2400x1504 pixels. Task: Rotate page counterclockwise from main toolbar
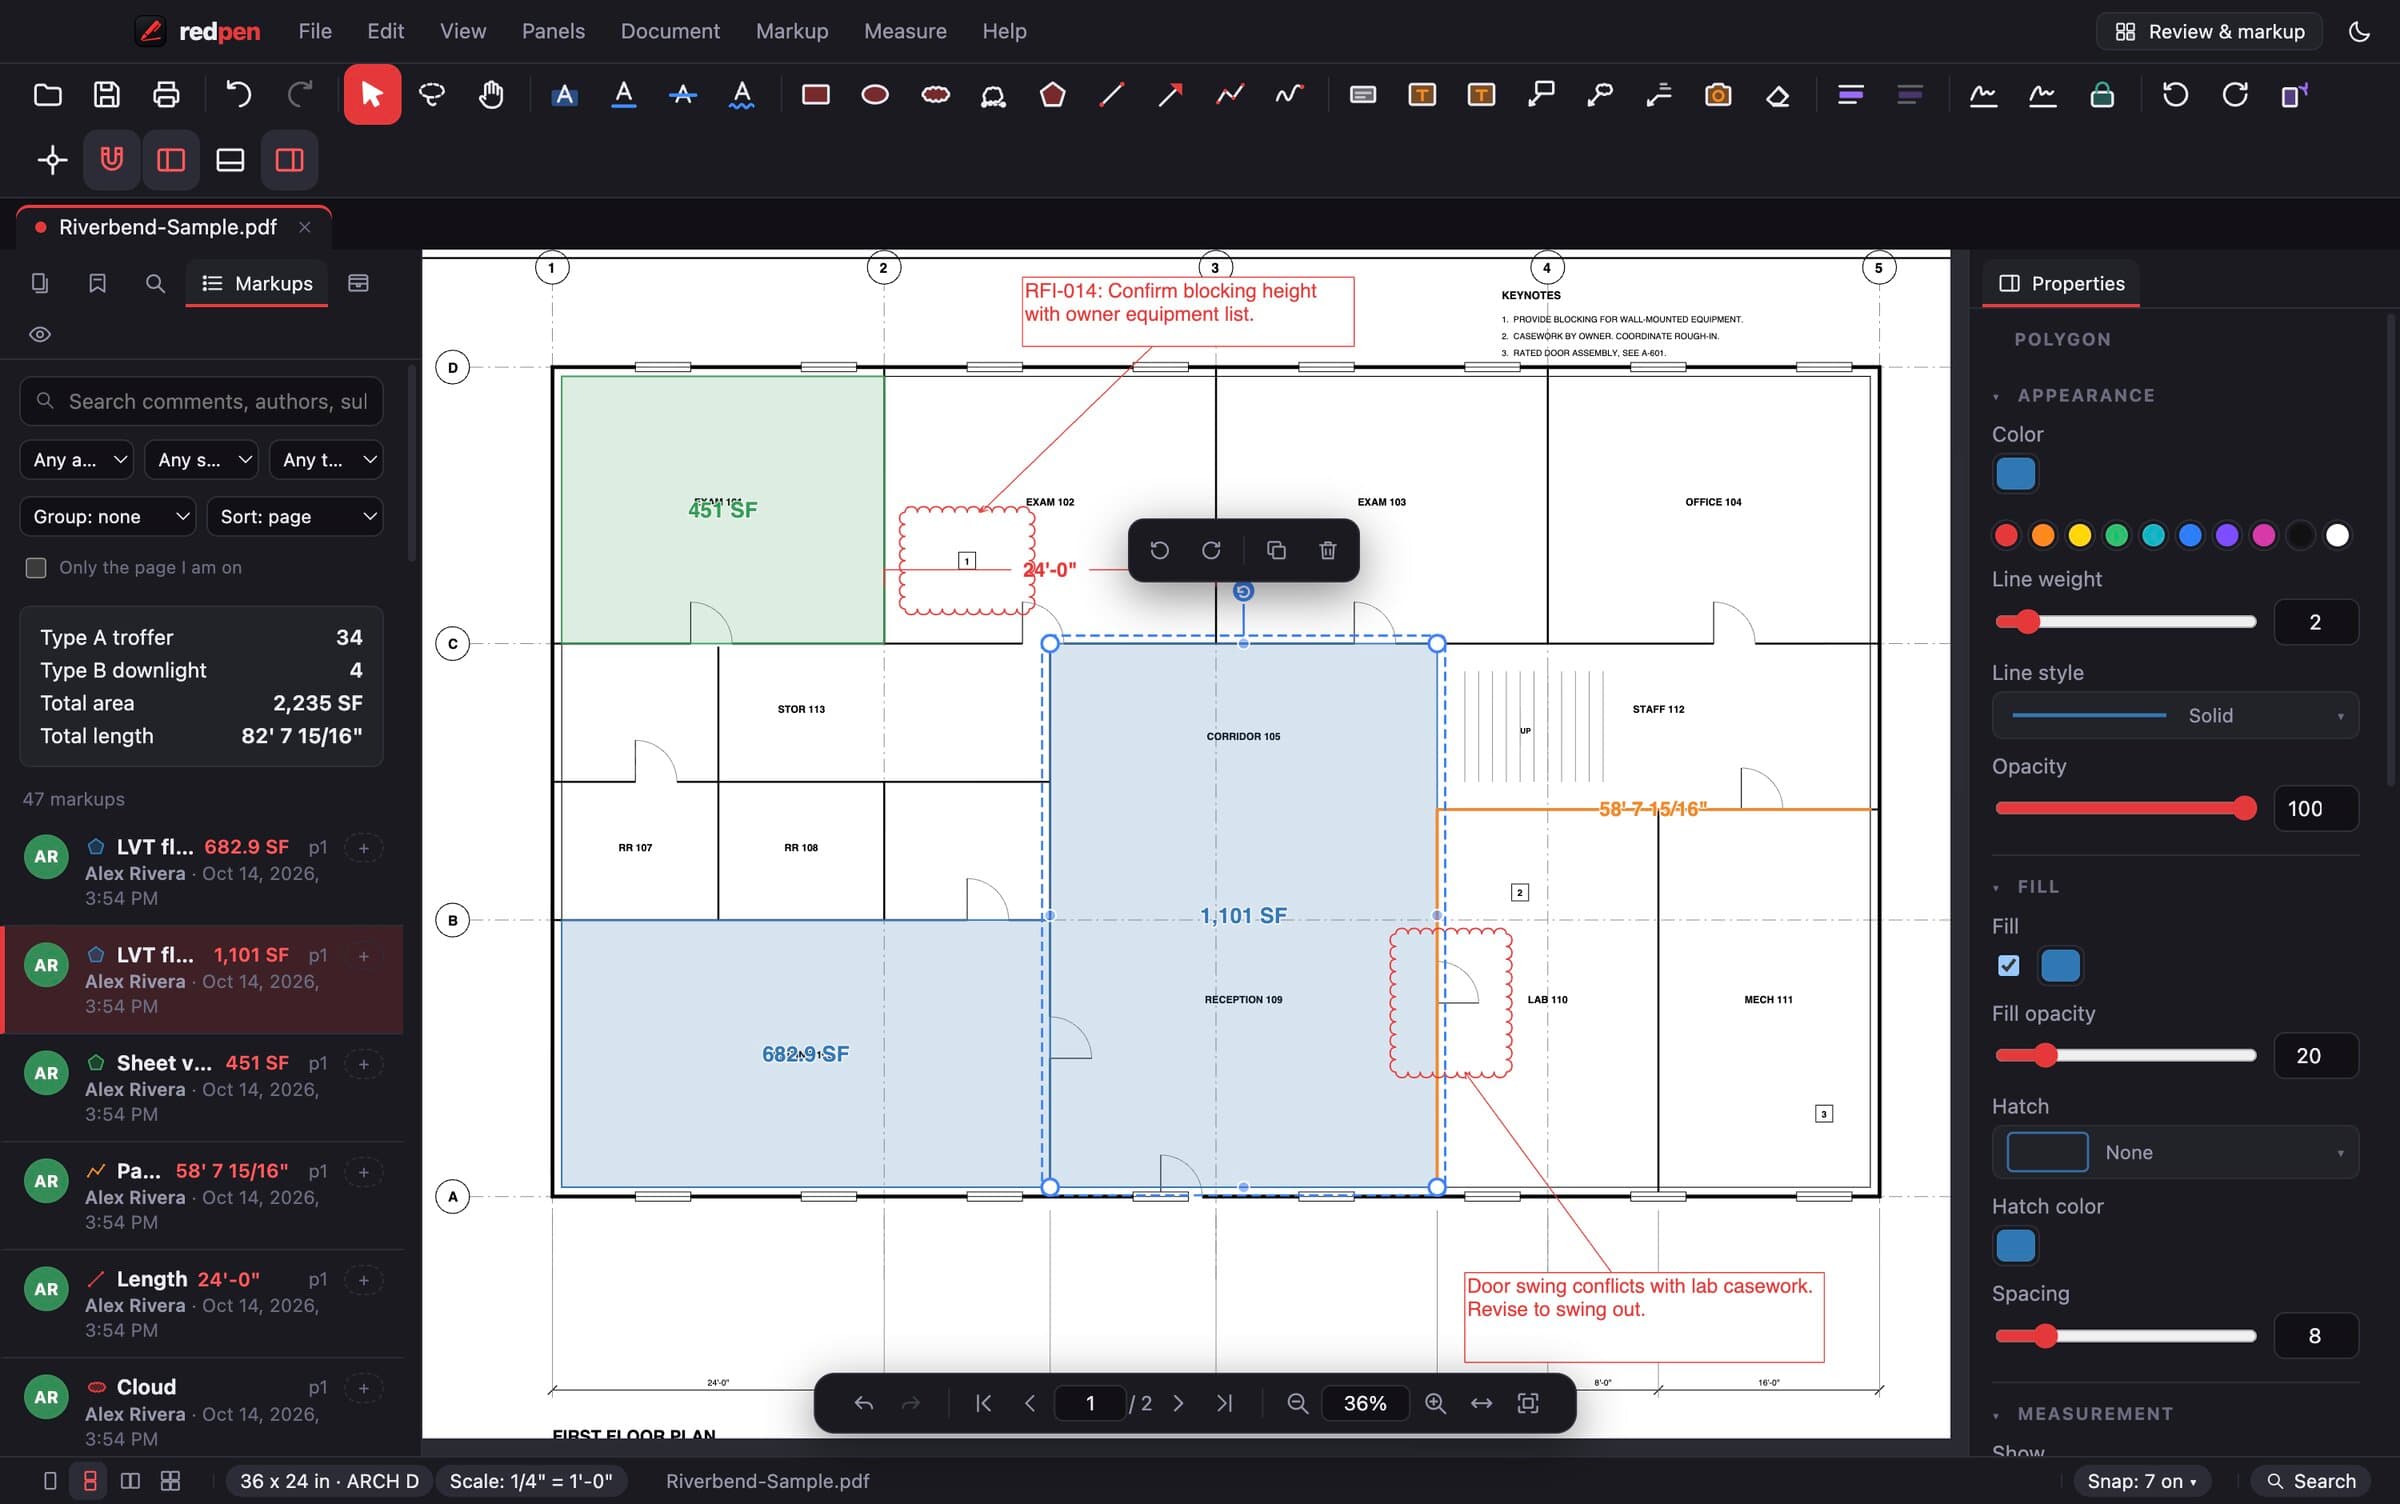point(2175,95)
